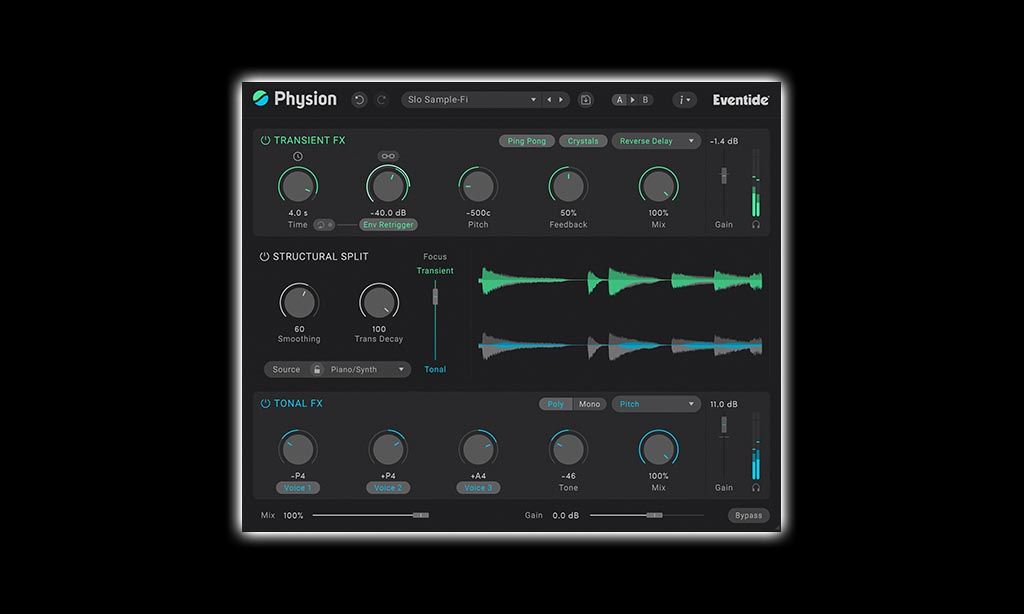Screen dimensions: 1024x614
Task: Open the info menu
Action: pyautogui.click(x=684, y=100)
